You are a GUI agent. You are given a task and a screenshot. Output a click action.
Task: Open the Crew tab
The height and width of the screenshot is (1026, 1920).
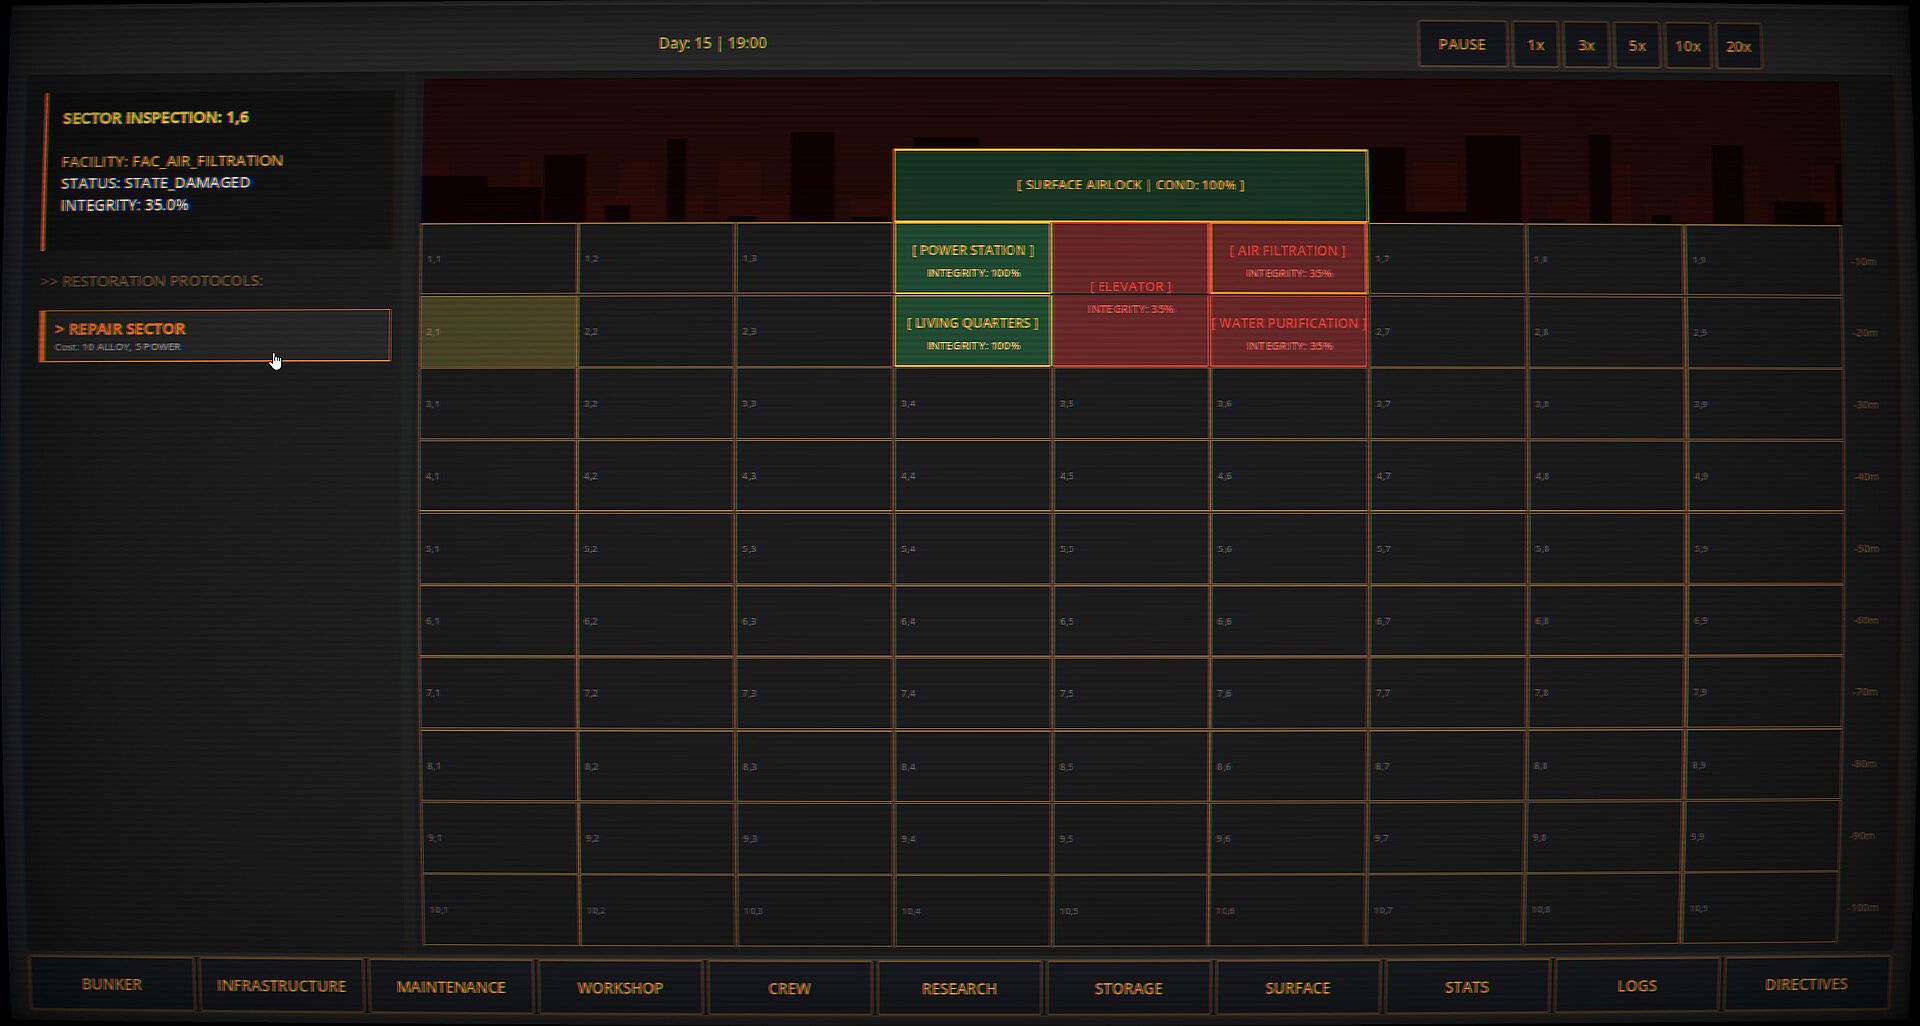(789, 988)
